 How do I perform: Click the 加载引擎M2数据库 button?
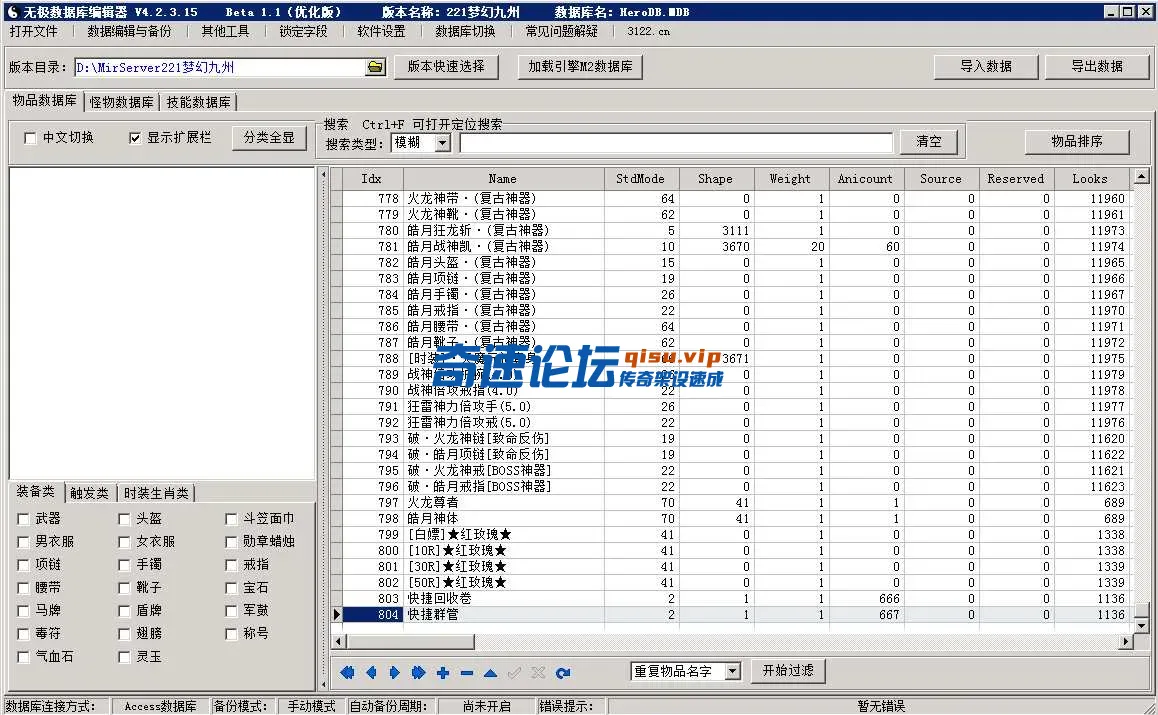(x=580, y=66)
